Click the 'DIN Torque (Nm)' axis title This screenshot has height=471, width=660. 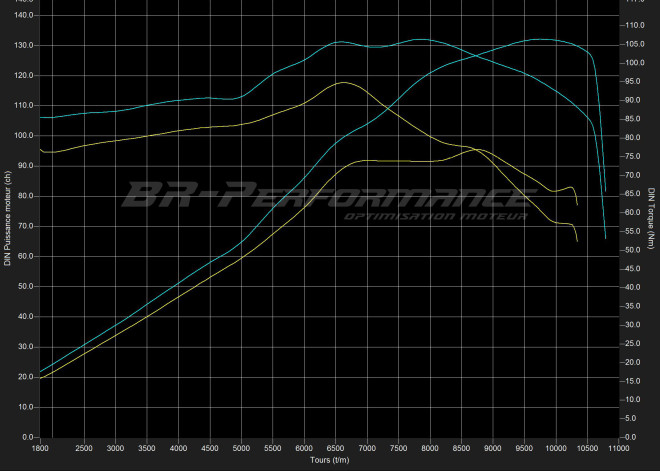click(x=651, y=218)
